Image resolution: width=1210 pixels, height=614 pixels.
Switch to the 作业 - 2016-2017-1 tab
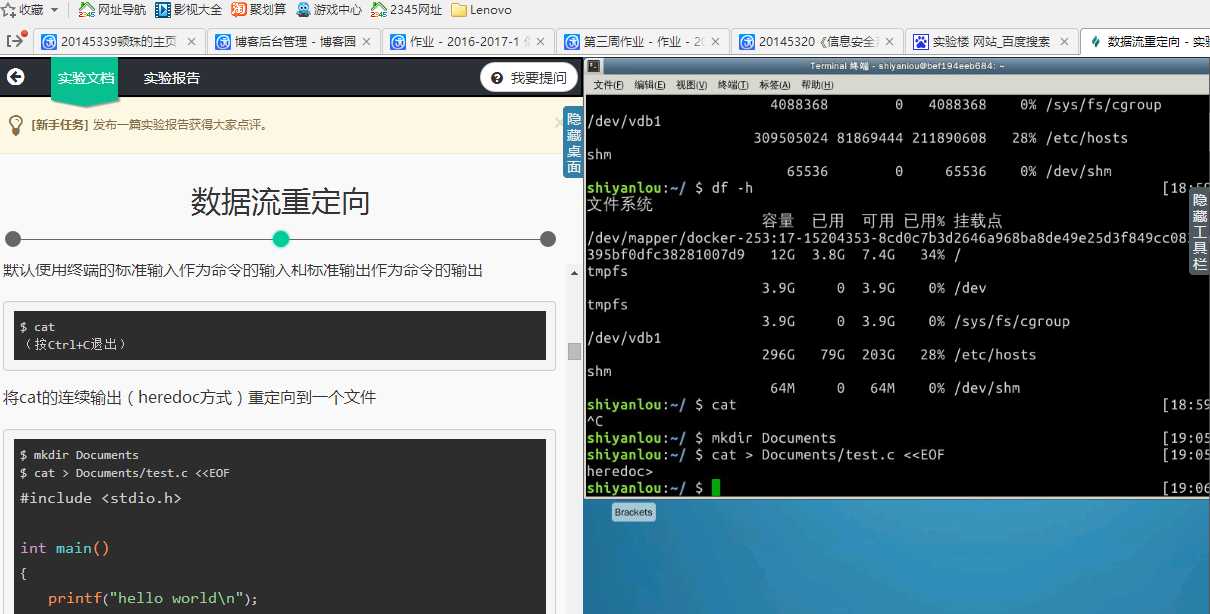tap(469, 41)
